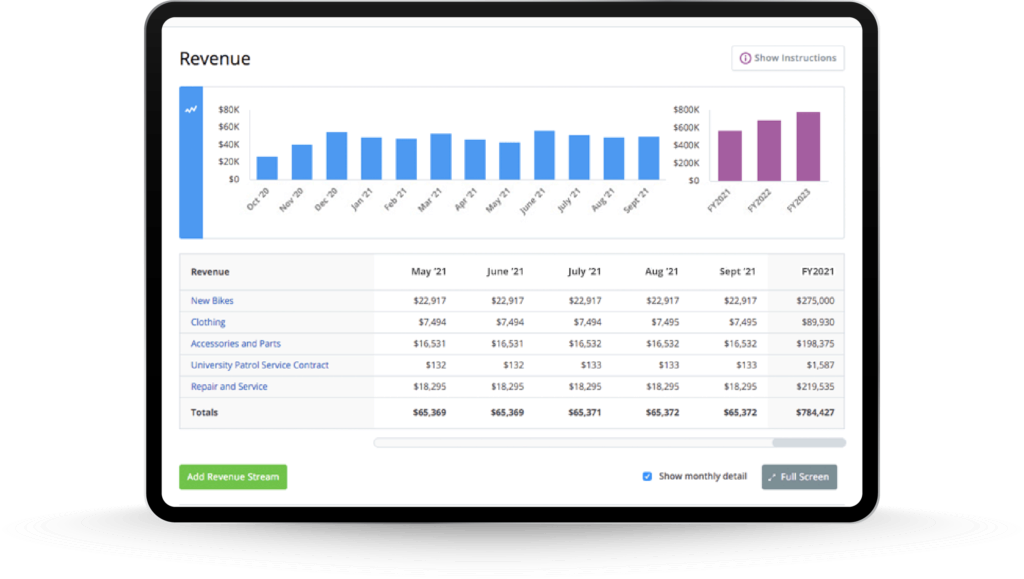Click the June '21 blue bar

click(x=544, y=155)
